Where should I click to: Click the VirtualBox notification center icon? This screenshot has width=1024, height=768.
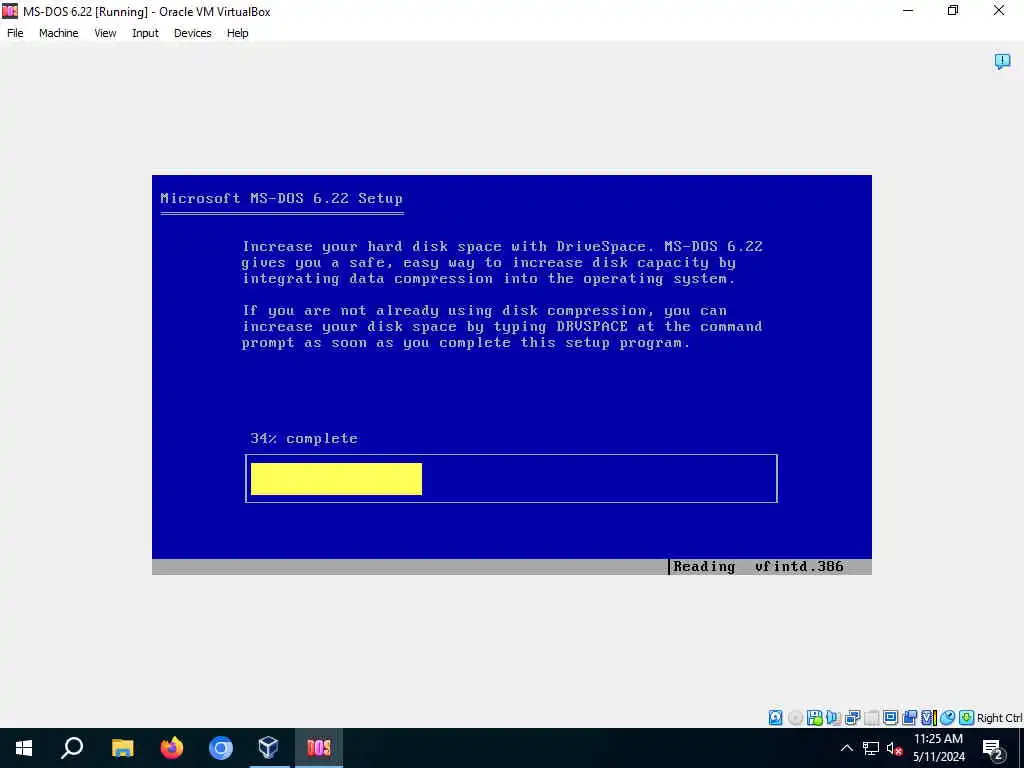(x=1002, y=61)
